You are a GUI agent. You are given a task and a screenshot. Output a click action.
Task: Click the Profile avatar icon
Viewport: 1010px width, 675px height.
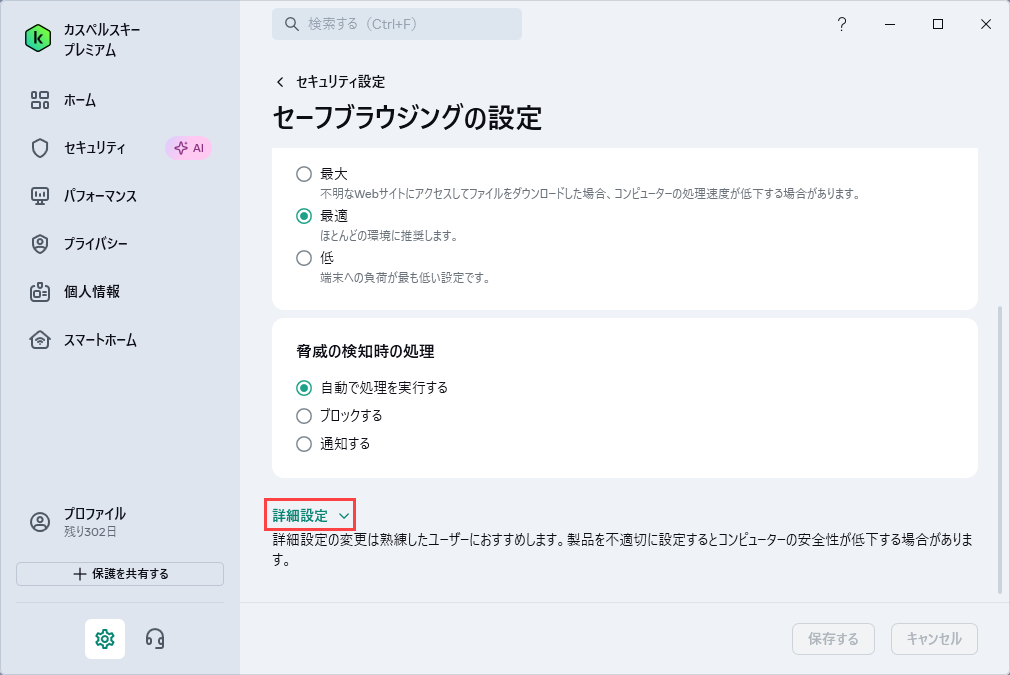point(40,522)
